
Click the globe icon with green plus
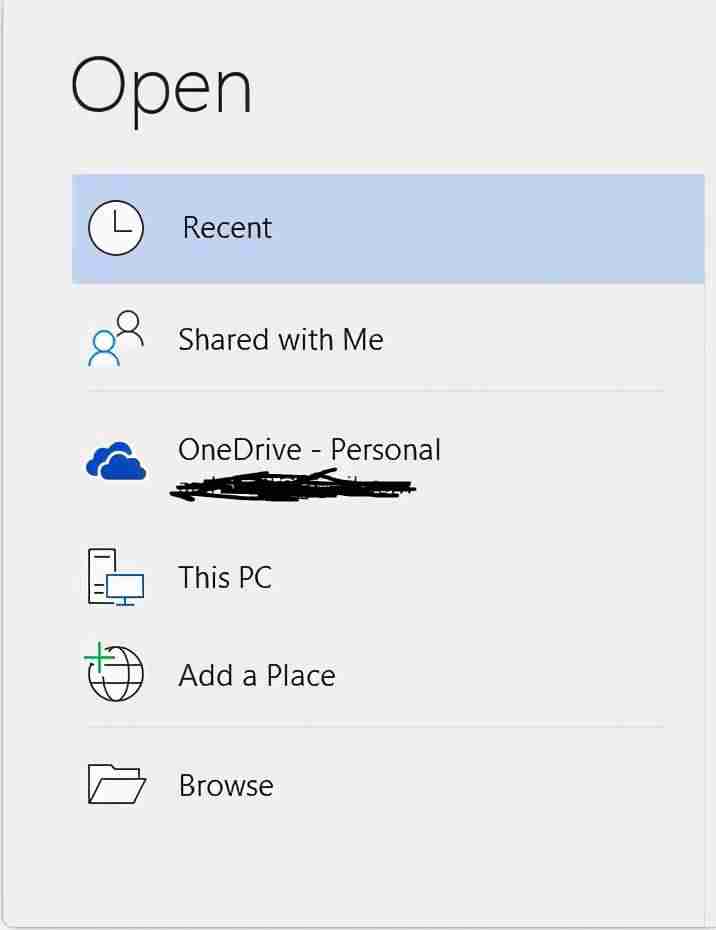(114, 672)
